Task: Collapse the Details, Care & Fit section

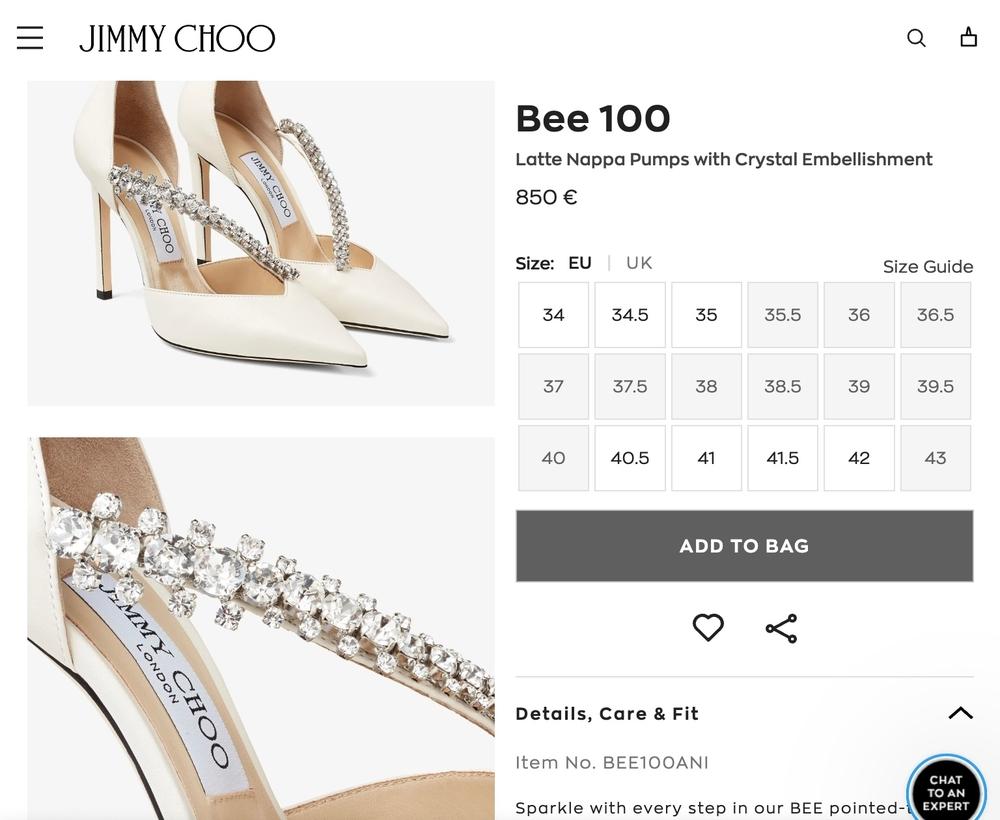Action: click(960, 713)
